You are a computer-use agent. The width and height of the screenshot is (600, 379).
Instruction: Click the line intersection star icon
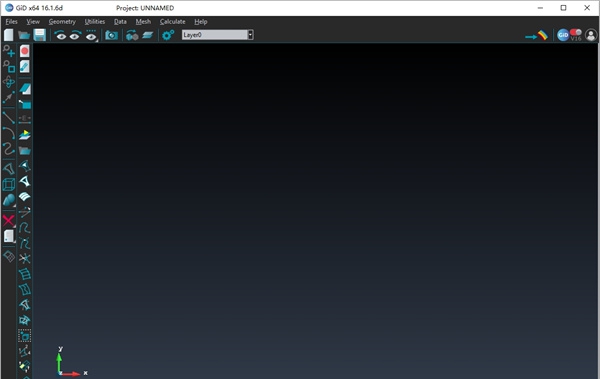tap(24, 258)
